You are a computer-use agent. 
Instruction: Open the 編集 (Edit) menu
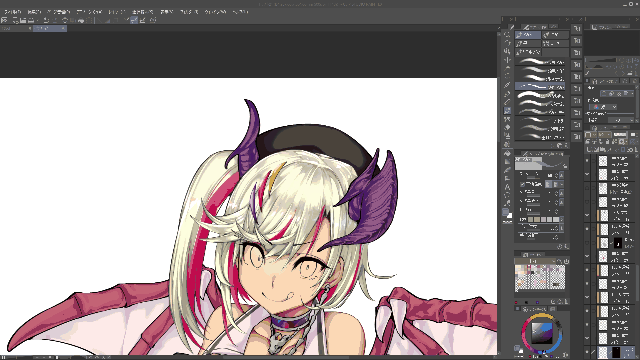point(34,12)
